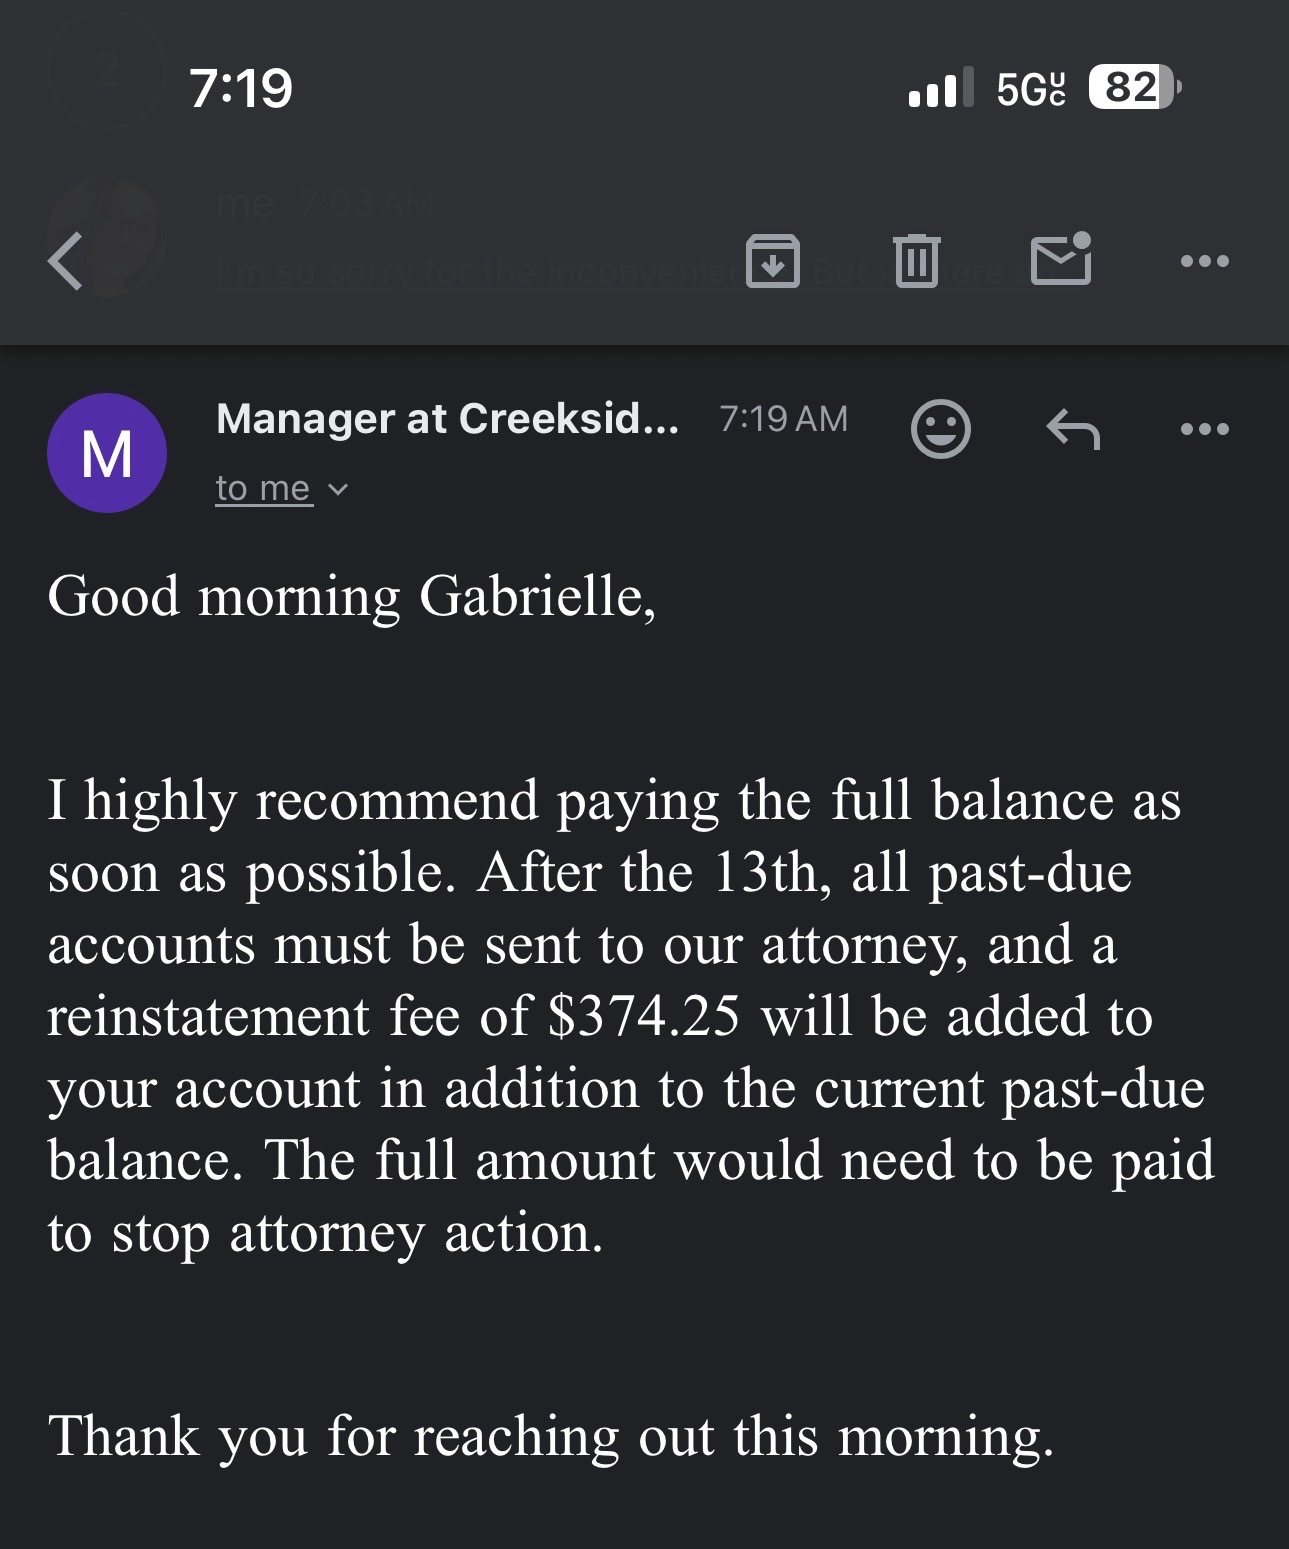This screenshot has height=1549, width=1289.
Task: Open the top toolbar more options menu
Action: click(1204, 262)
